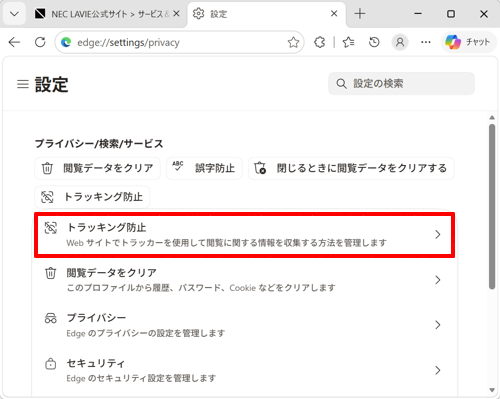500x399 pixels.
Task: Reload the page with the refresh icon
Action: pyautogui.click(x=40, y=42)
